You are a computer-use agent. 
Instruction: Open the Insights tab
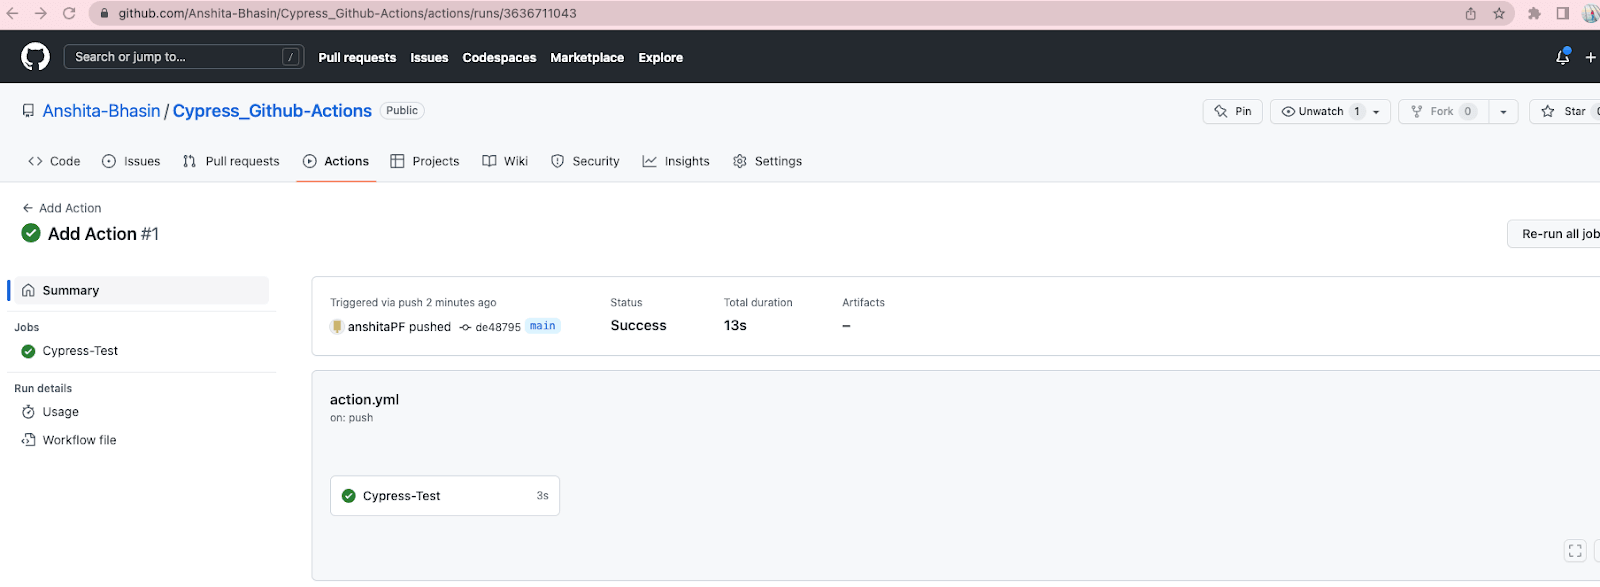point(676,161)
